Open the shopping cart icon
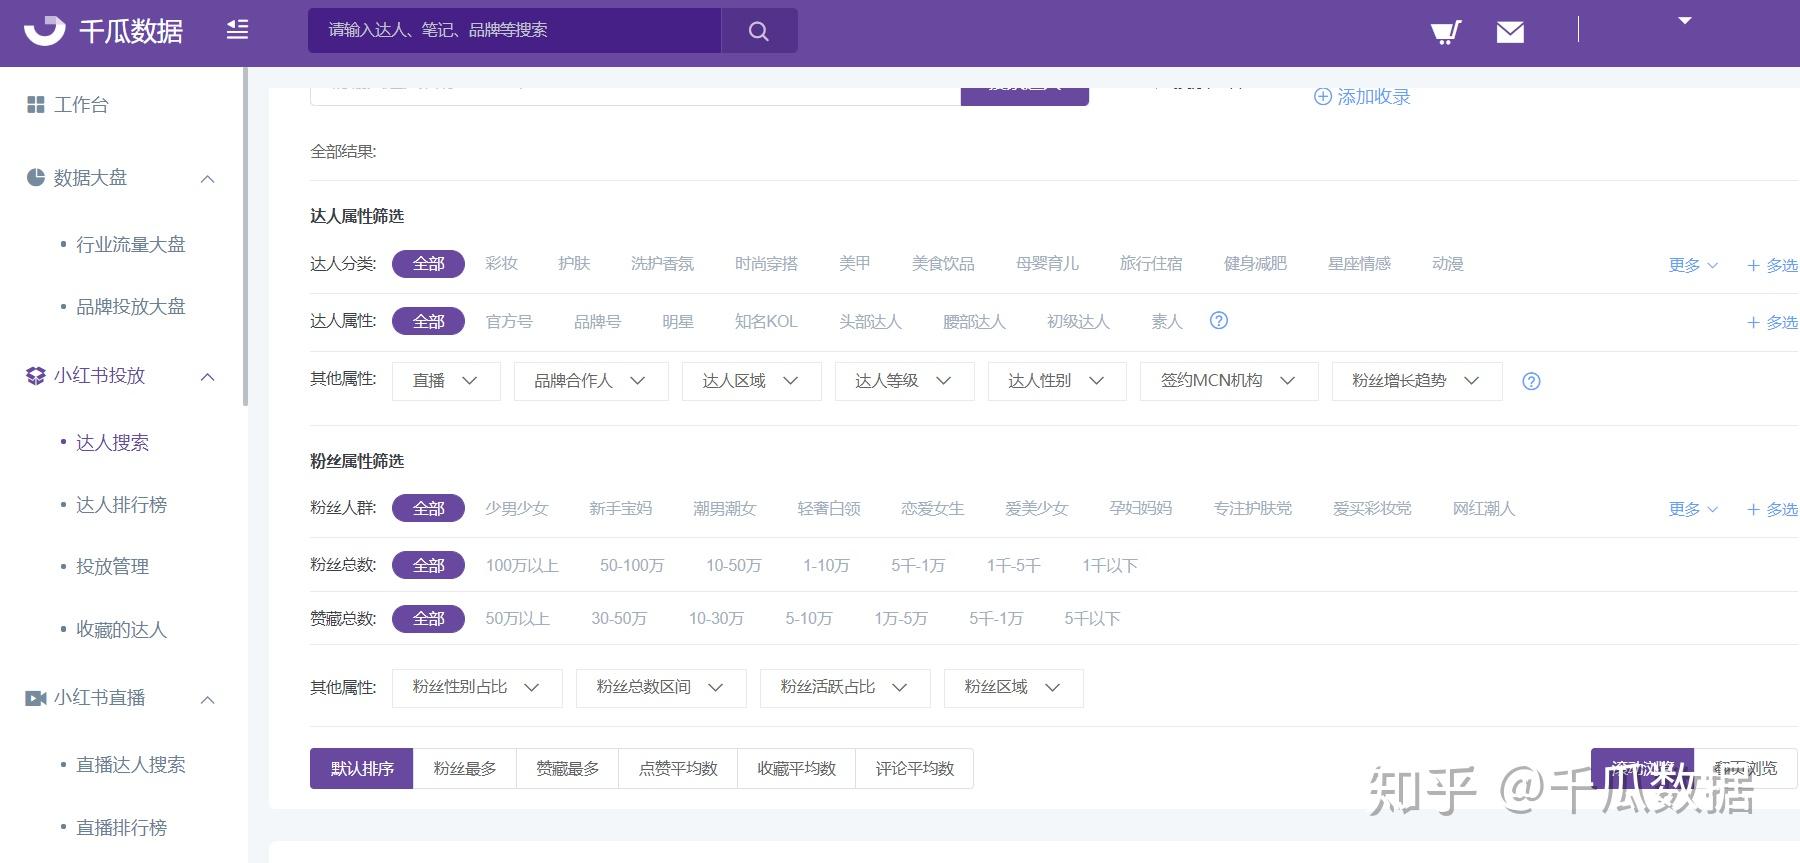1800x863 pixels. click(1446, 32)
